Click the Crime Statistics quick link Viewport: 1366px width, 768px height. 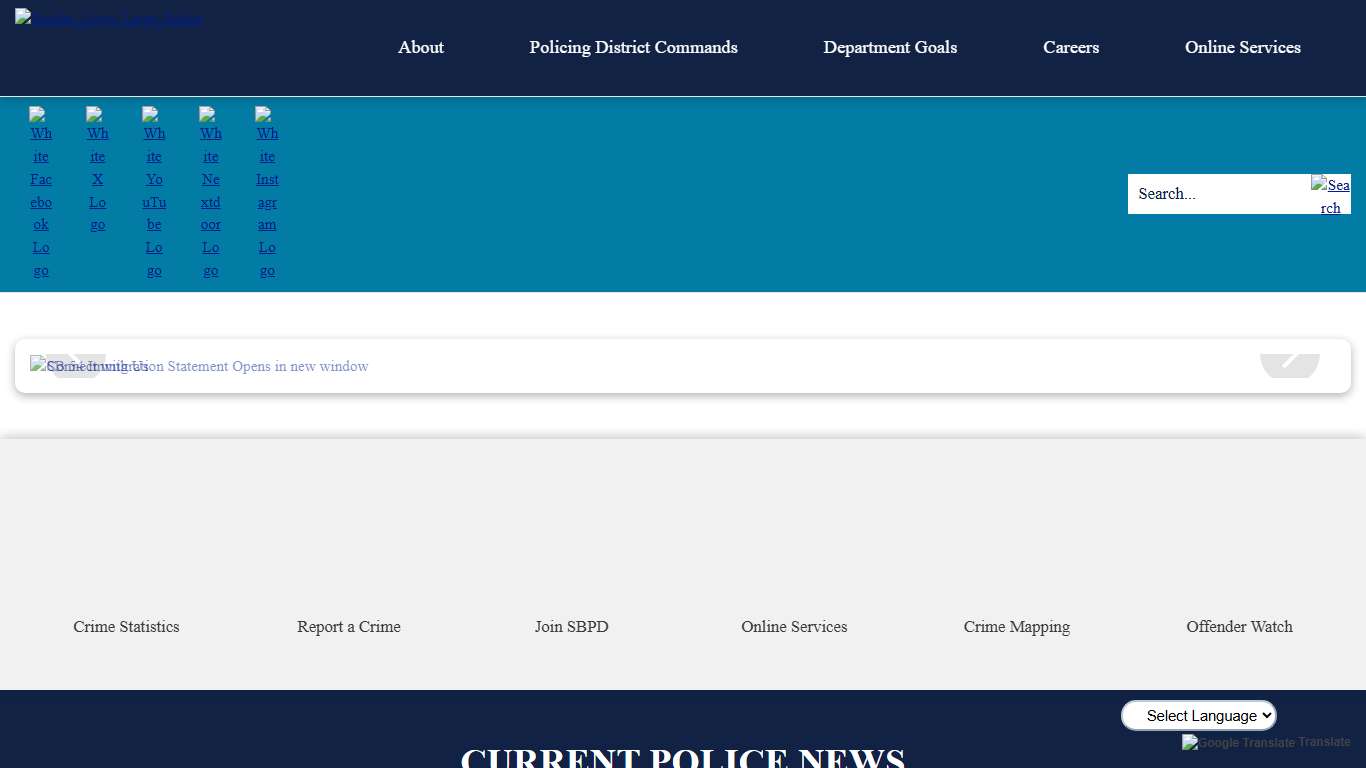126,626
